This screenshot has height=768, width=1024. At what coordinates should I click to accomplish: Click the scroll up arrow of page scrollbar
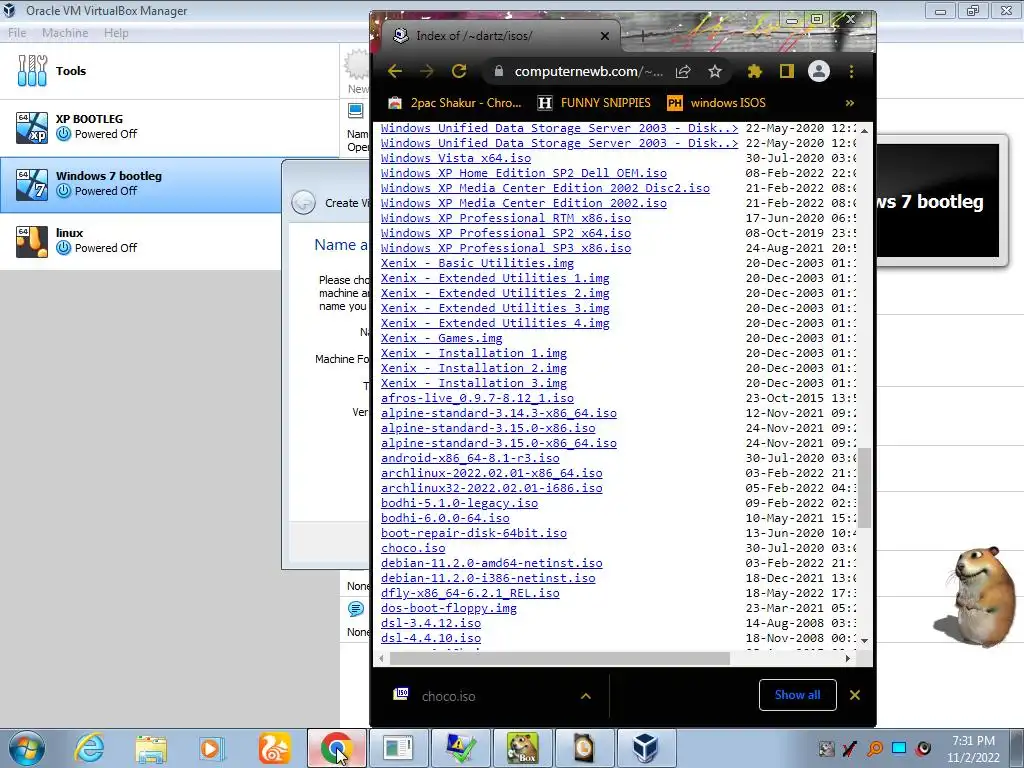864,131
